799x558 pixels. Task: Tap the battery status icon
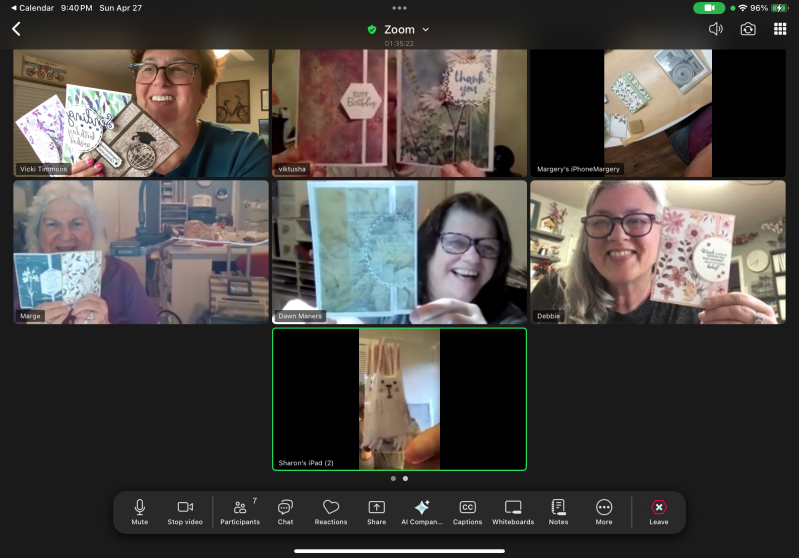tap(779, 8)
